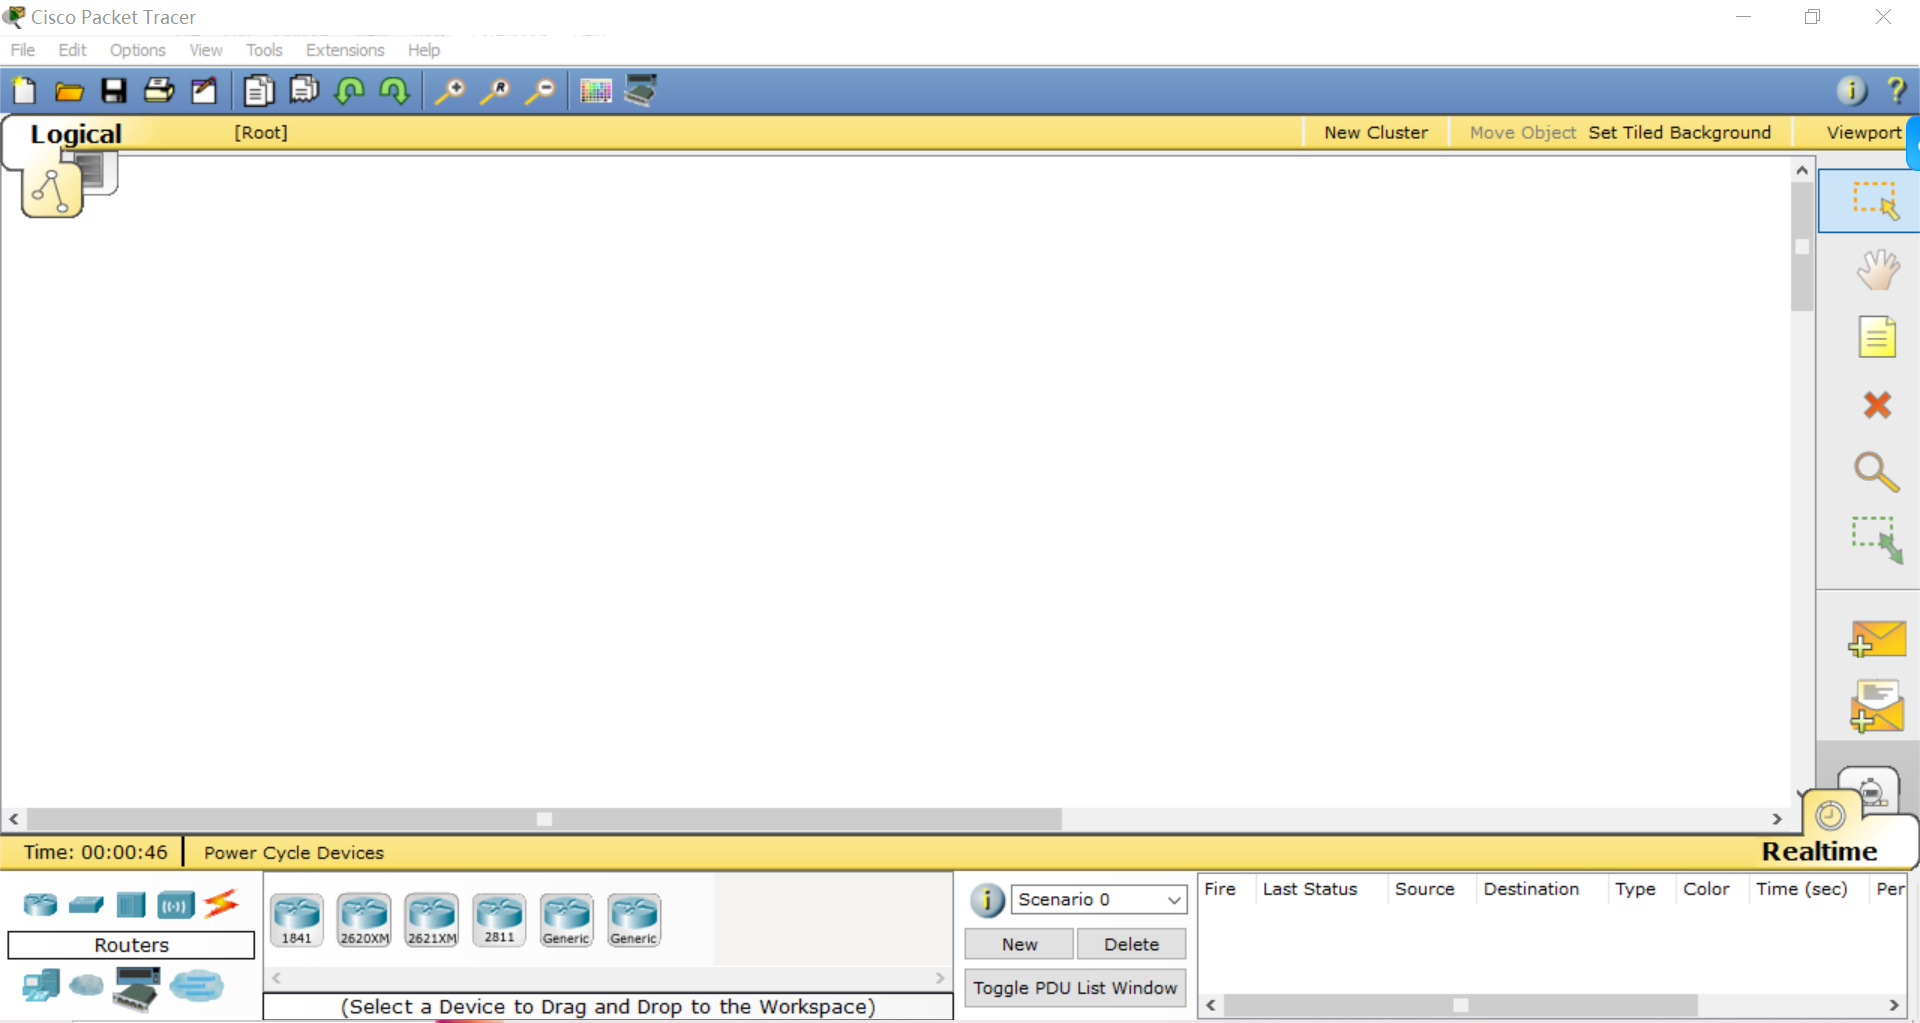
Task: Print with the printer toolbar icon
Action: coord(159,91)
